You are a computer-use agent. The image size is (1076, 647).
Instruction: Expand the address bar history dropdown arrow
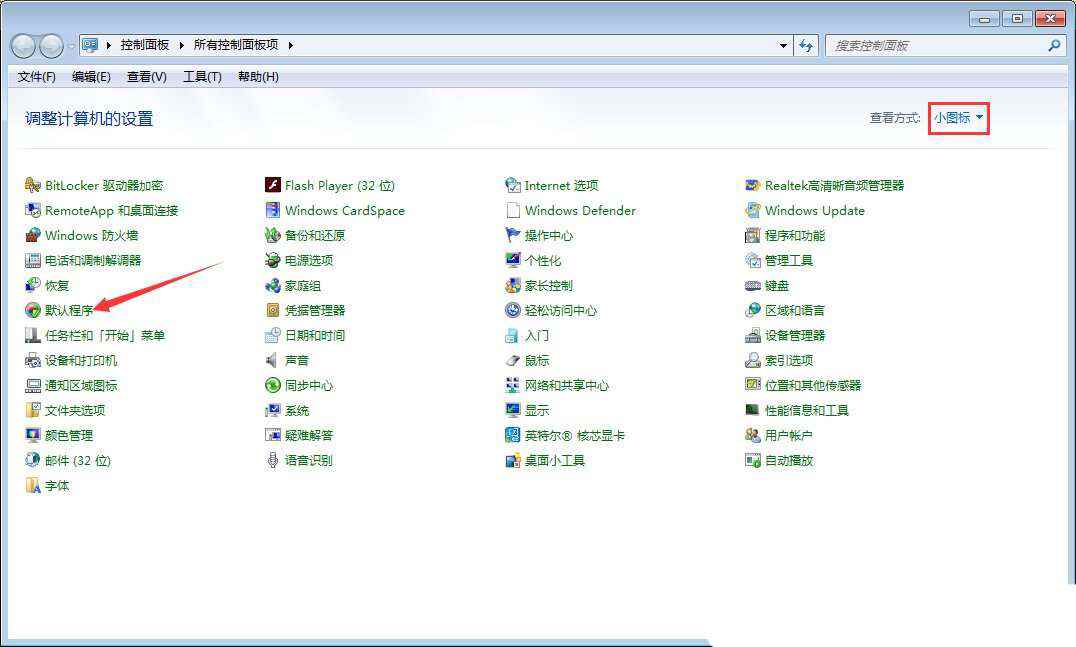click(x=783, y=46)
